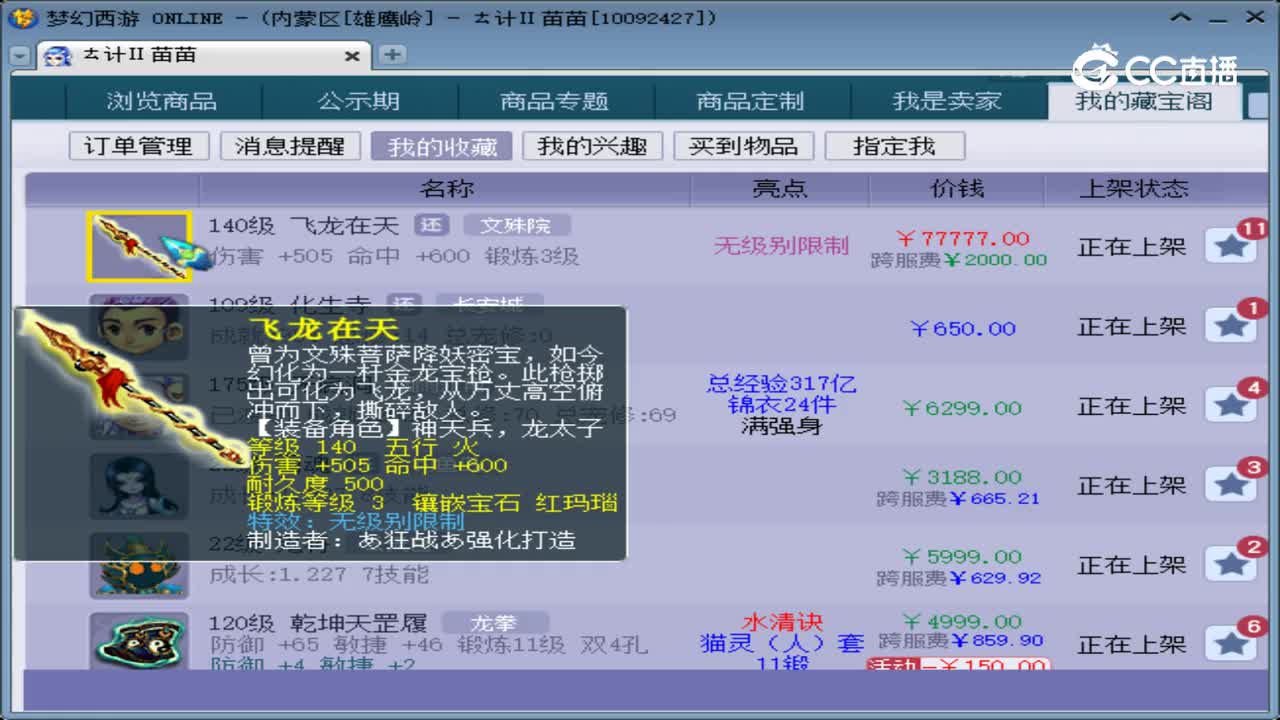Open 消息提醒 notifications

coord(290,146)
